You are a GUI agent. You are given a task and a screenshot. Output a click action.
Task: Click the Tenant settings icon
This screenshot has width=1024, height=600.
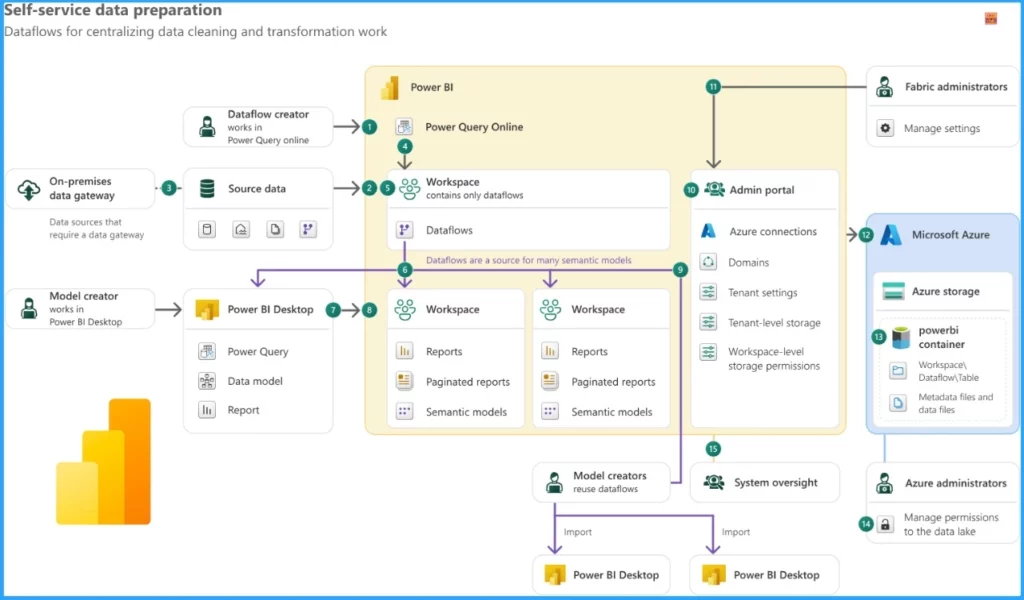[x=708, y=292]
